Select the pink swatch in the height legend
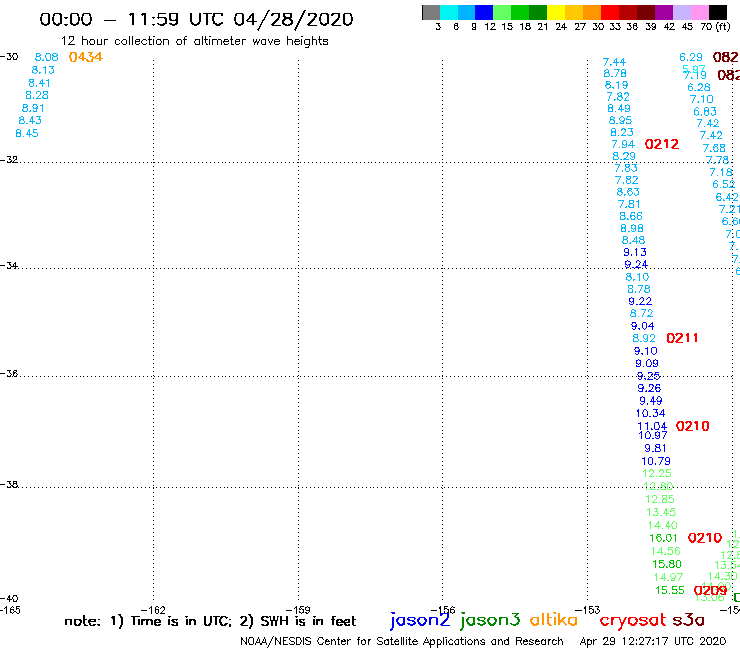This screenshot has height=650, width=740. [x=700, y=12]
